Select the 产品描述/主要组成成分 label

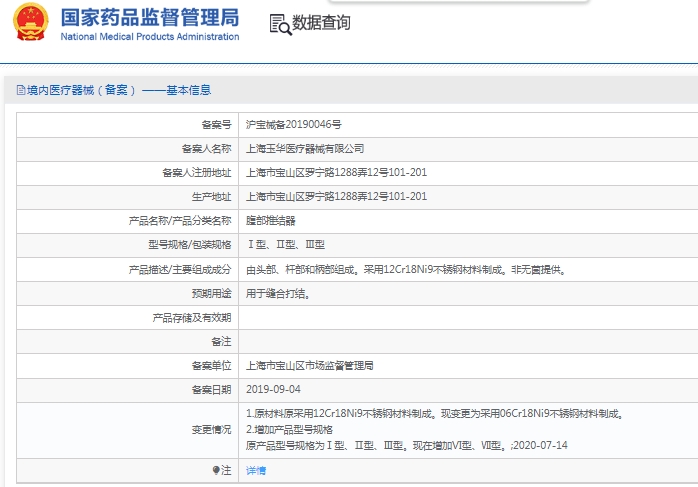click(x=180, y=269)
